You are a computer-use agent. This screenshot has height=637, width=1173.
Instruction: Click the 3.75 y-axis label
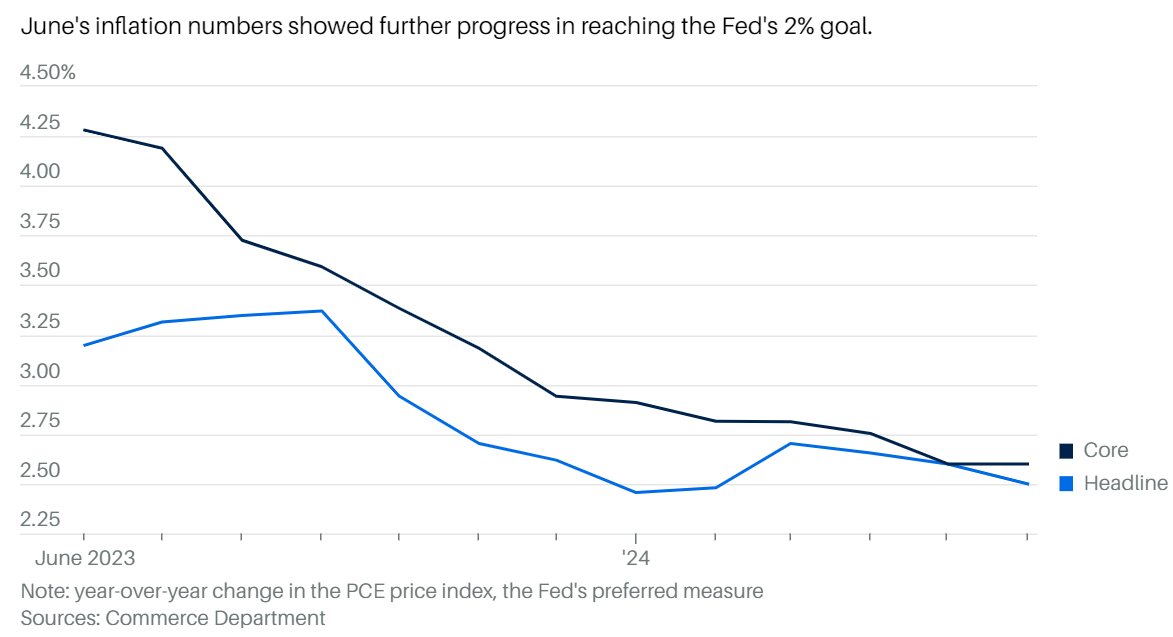tap(40, 222)
